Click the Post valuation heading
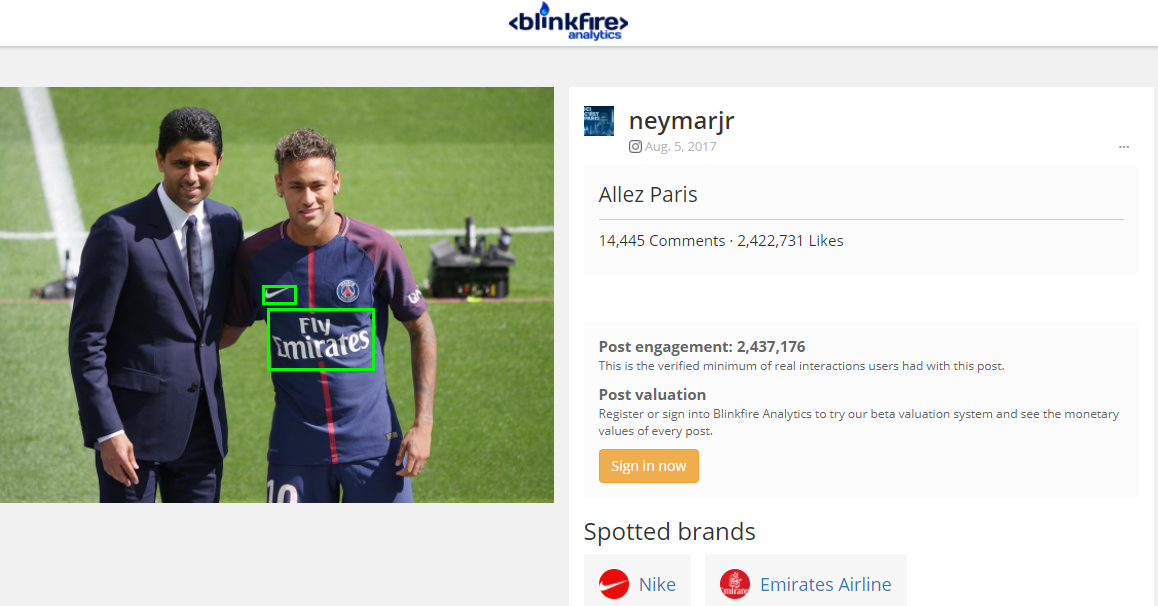The width and height of the screenshot is (1158, 606). [x=652, y=395]
